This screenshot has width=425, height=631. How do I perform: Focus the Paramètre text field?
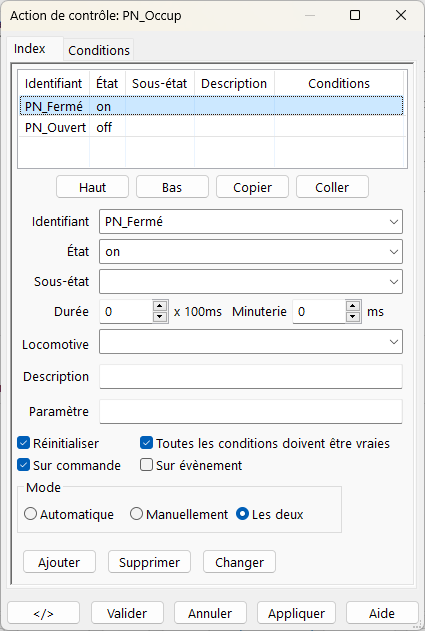(251, 411)
